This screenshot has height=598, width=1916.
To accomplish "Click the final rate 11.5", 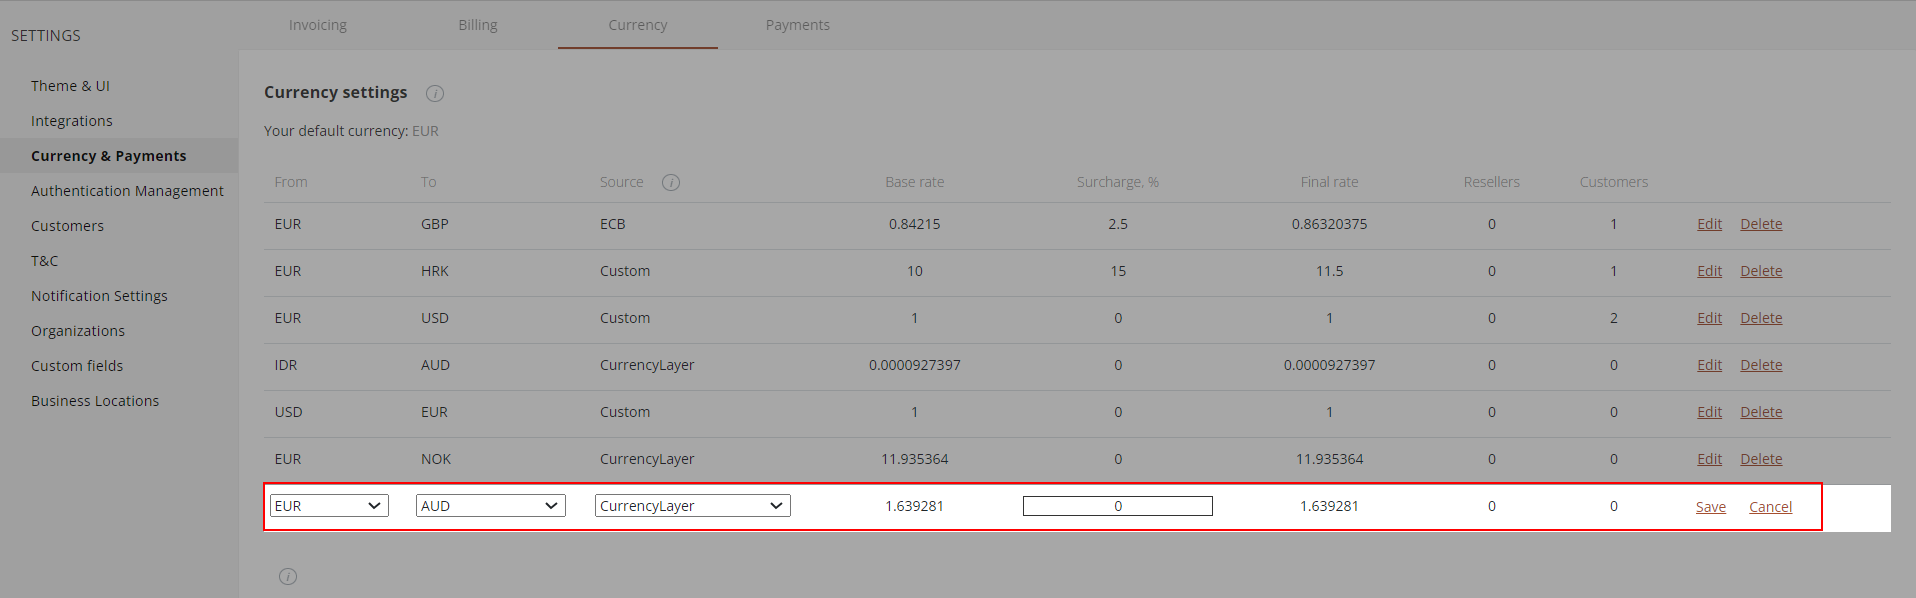I will 1329,271.
